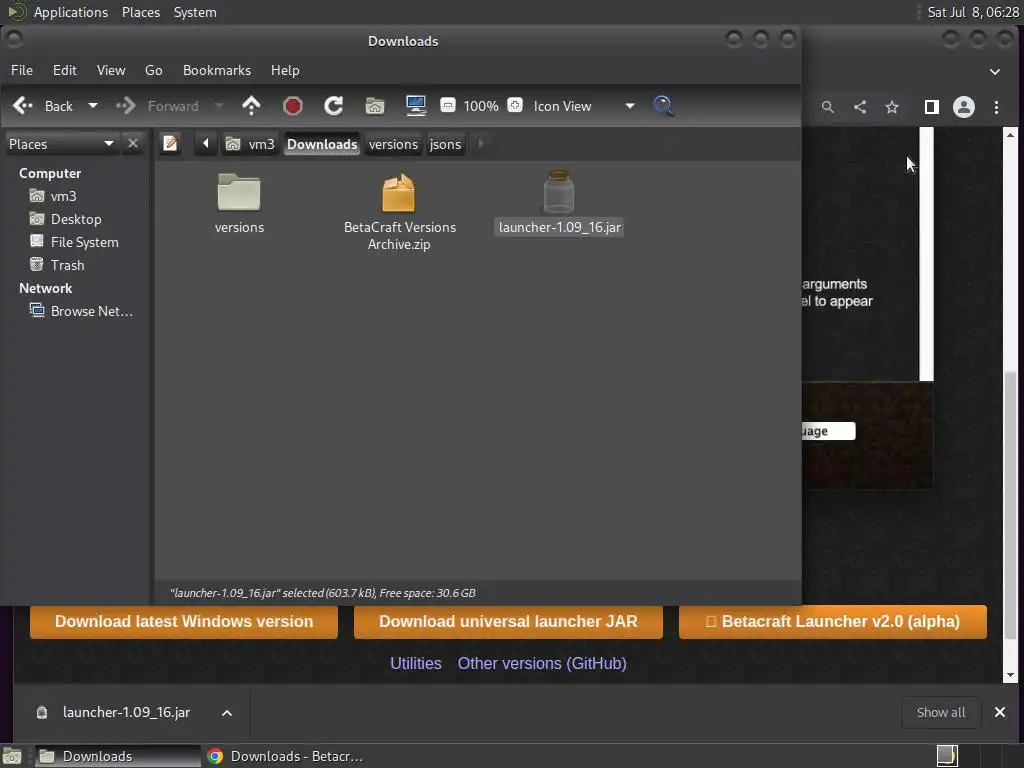Viewport: 1024px width, 768px height.
Task: Select Desktop in Places sidebar
Action: tap(66, 219)
